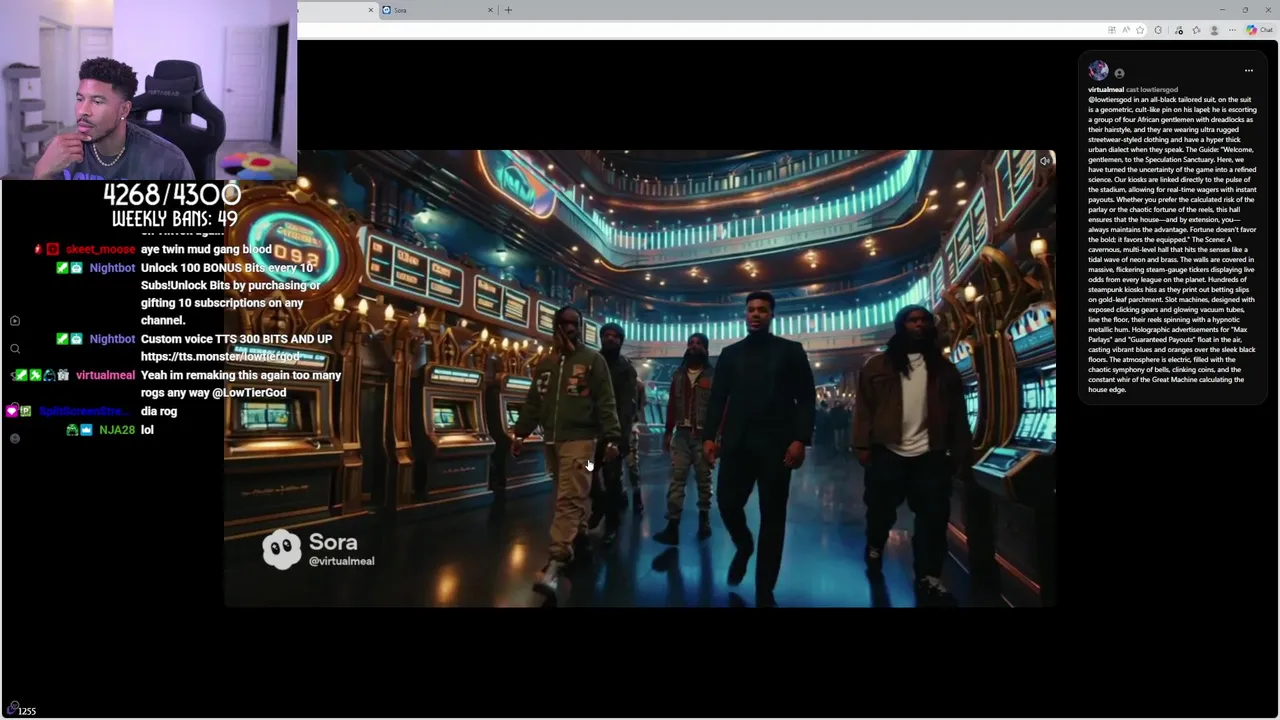The height and width of the screenshot is (720, 1280).
Task: Click the Sora sidebar play/explore icon
Action: [x=15, y=321]
